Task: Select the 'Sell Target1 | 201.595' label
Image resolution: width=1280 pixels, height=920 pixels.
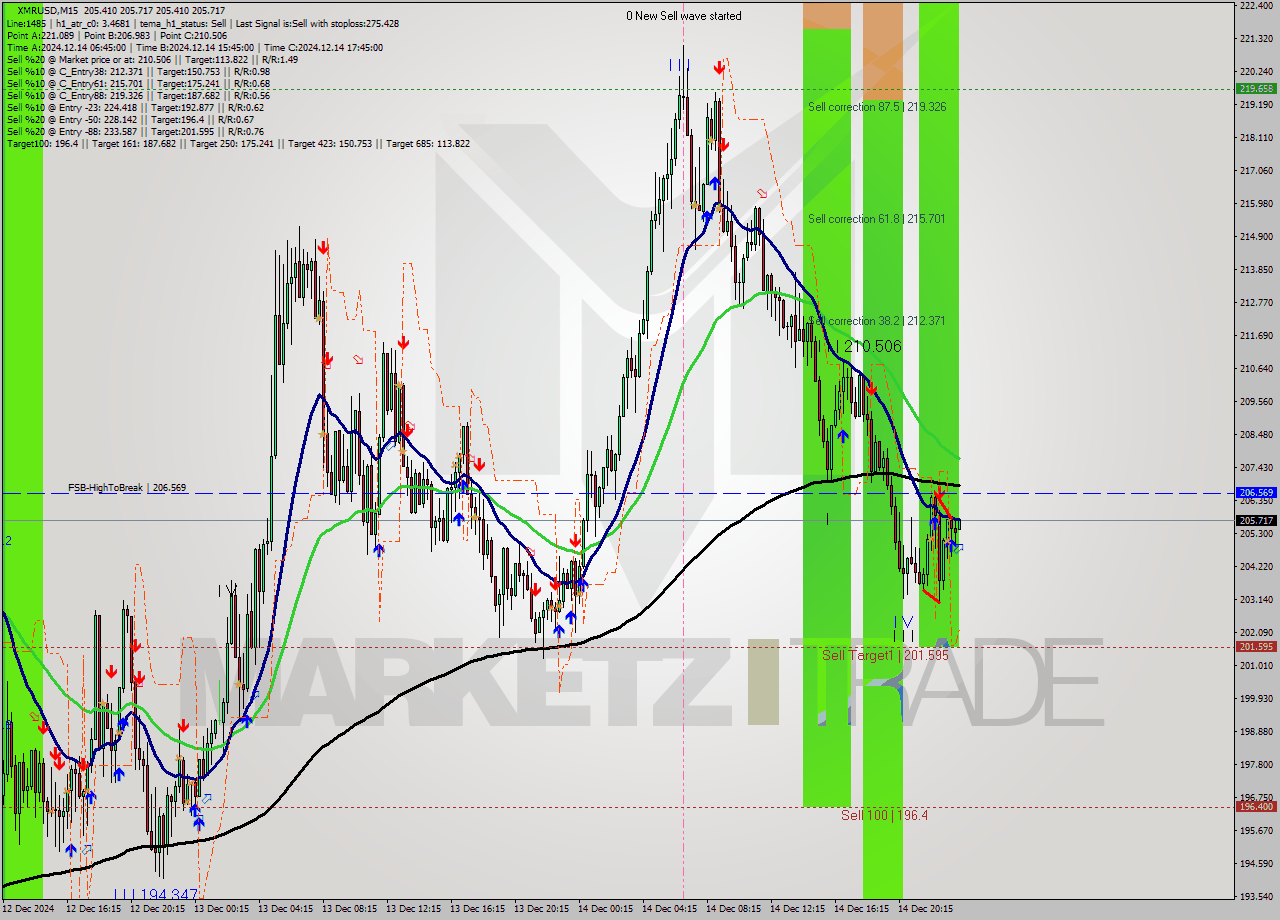Action: pyautogui.click(x=885, y=655)
